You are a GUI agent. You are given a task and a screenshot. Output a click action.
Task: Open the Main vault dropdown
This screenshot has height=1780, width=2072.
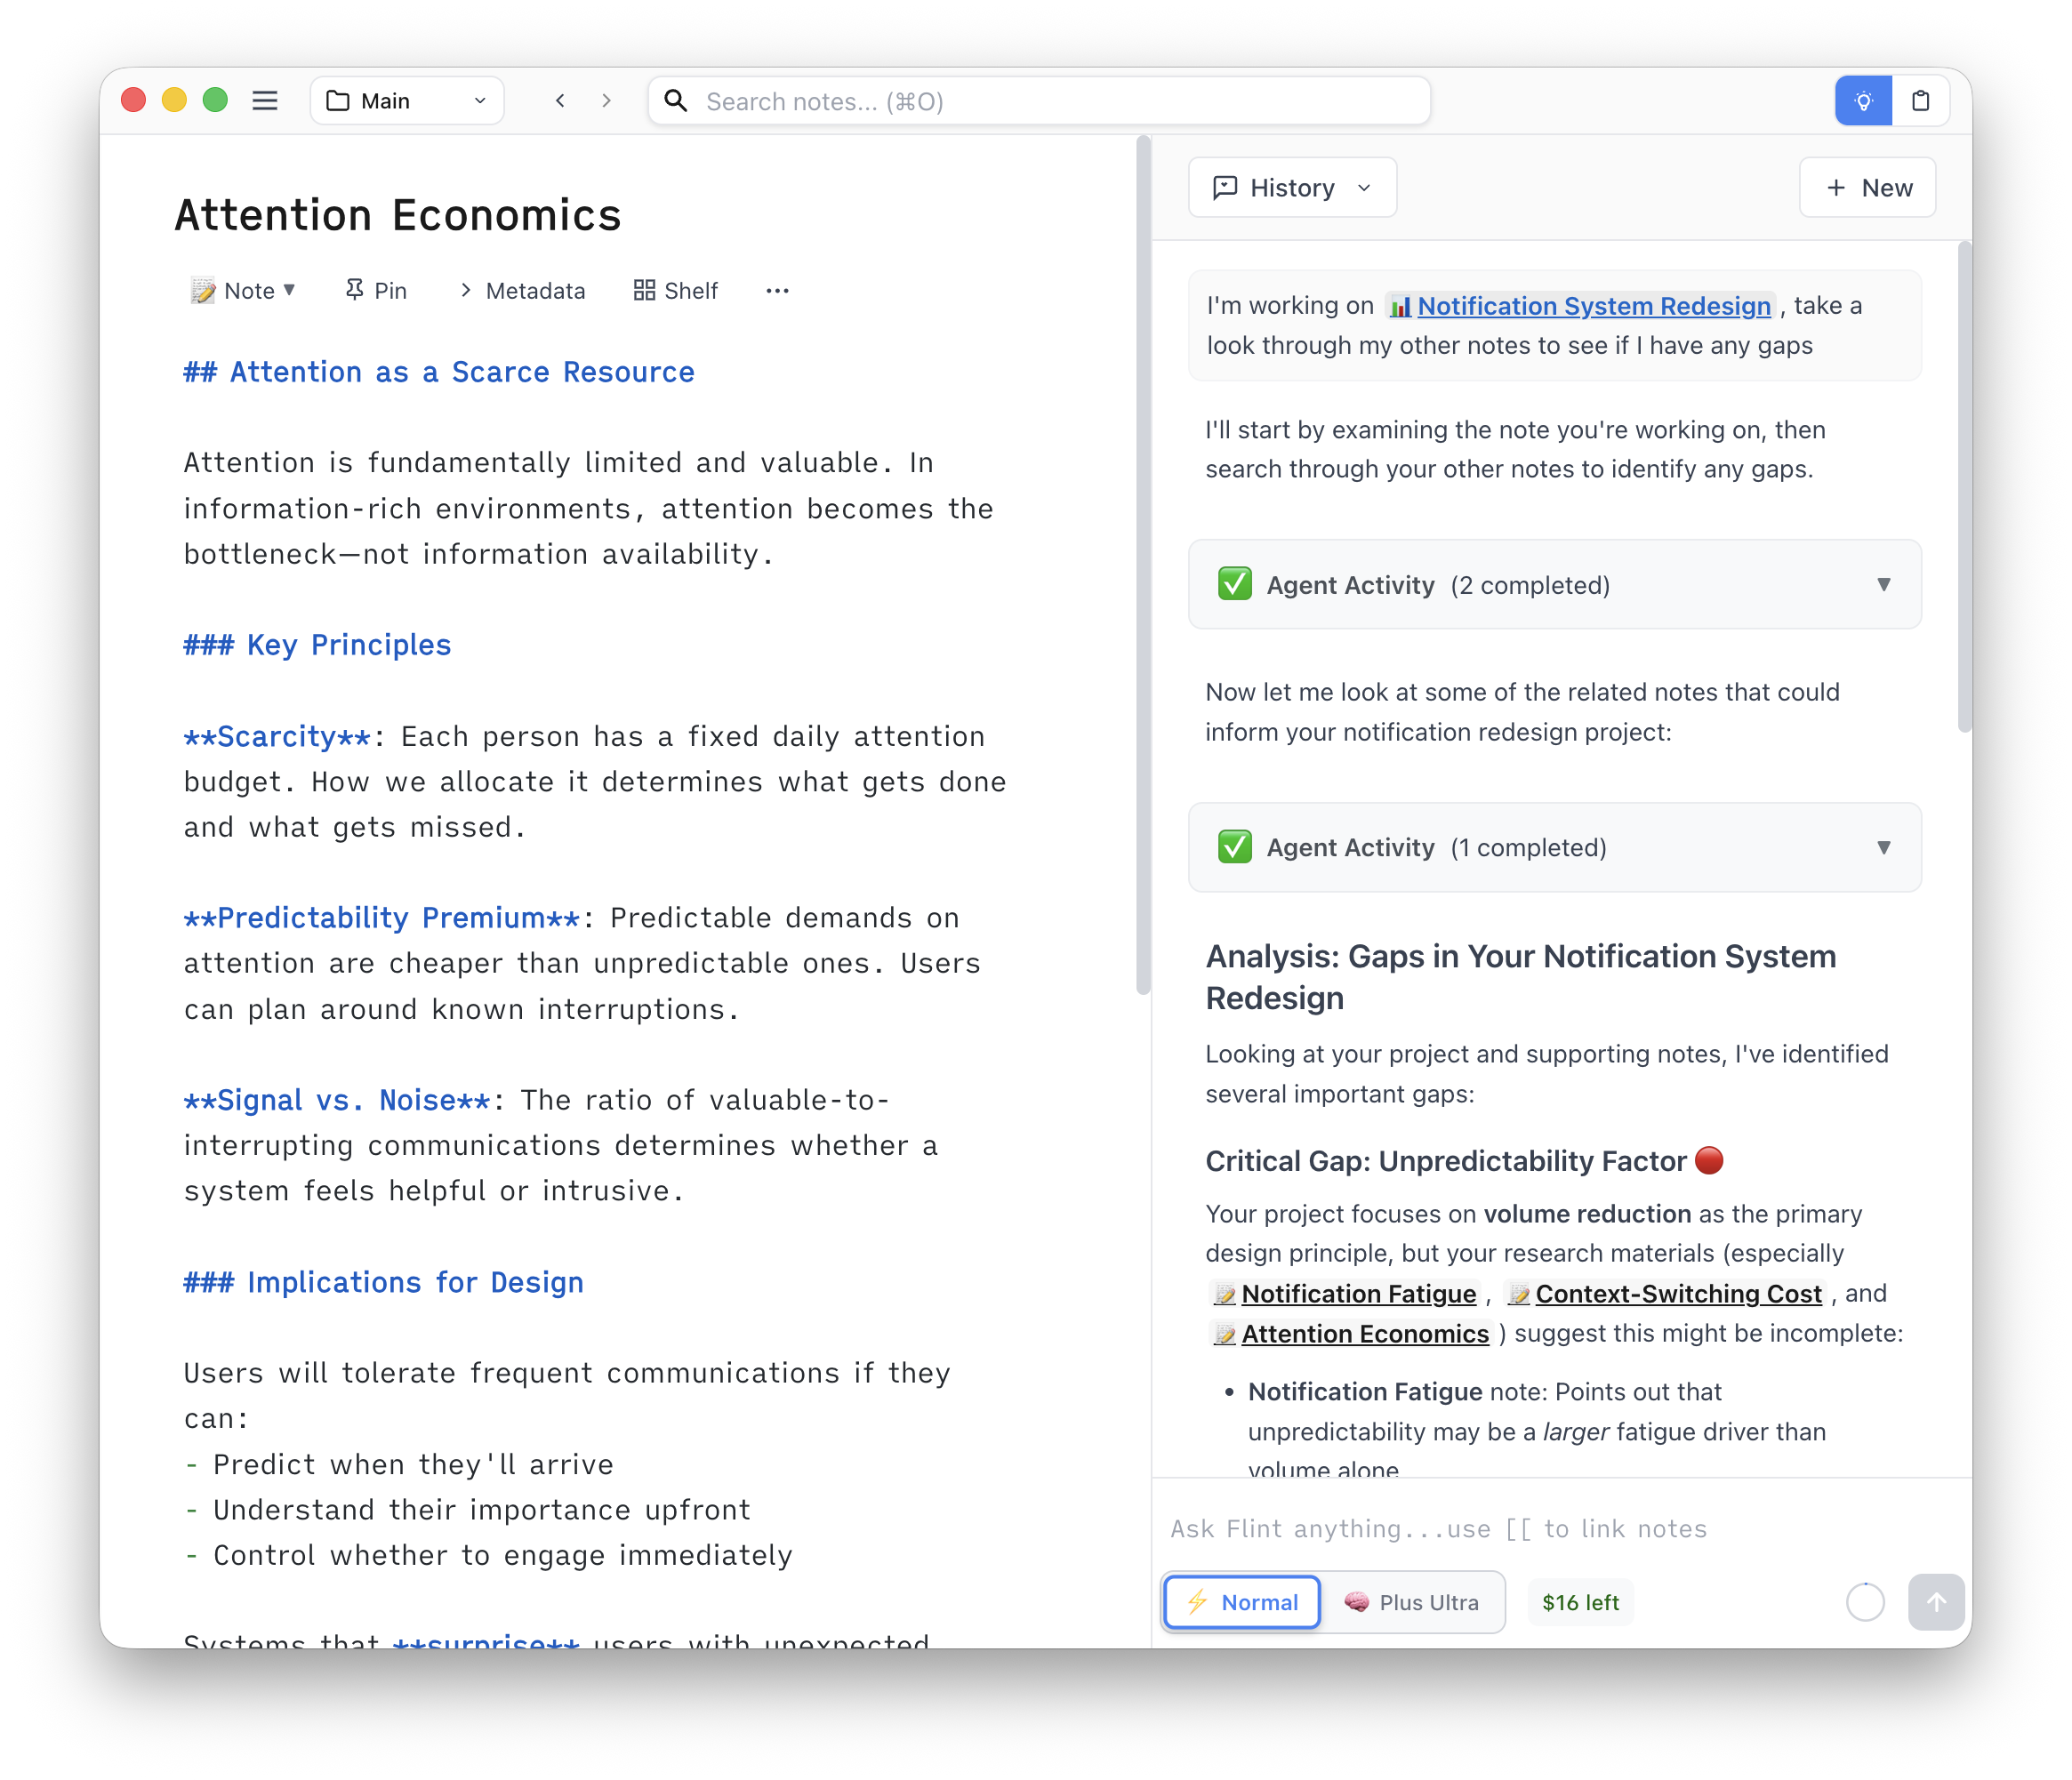[406, 101]
